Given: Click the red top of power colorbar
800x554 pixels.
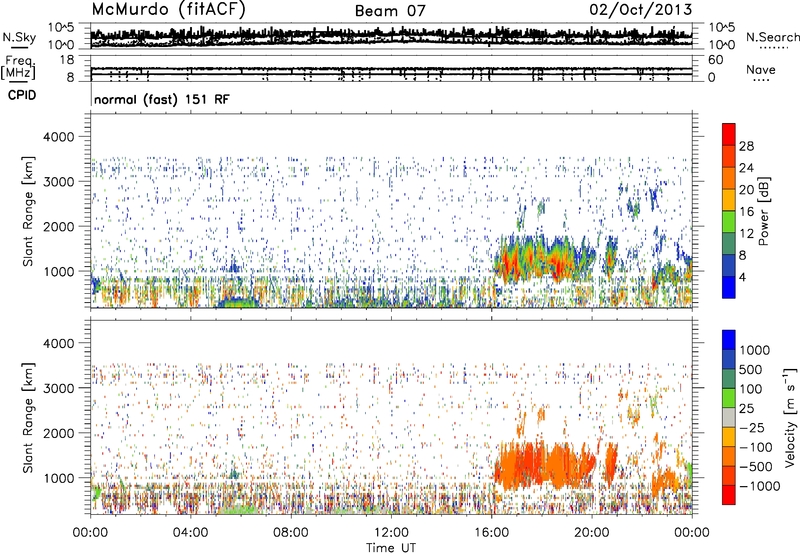Looking at the screenshot, I should pos(729,134).
